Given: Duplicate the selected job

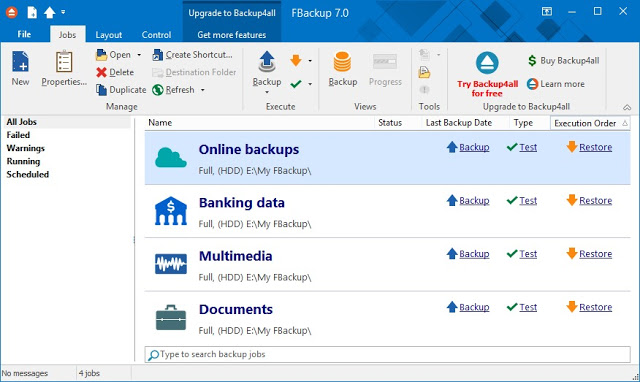Looking at the screenshot, I should pyautogui.click(x=121, y=90).
